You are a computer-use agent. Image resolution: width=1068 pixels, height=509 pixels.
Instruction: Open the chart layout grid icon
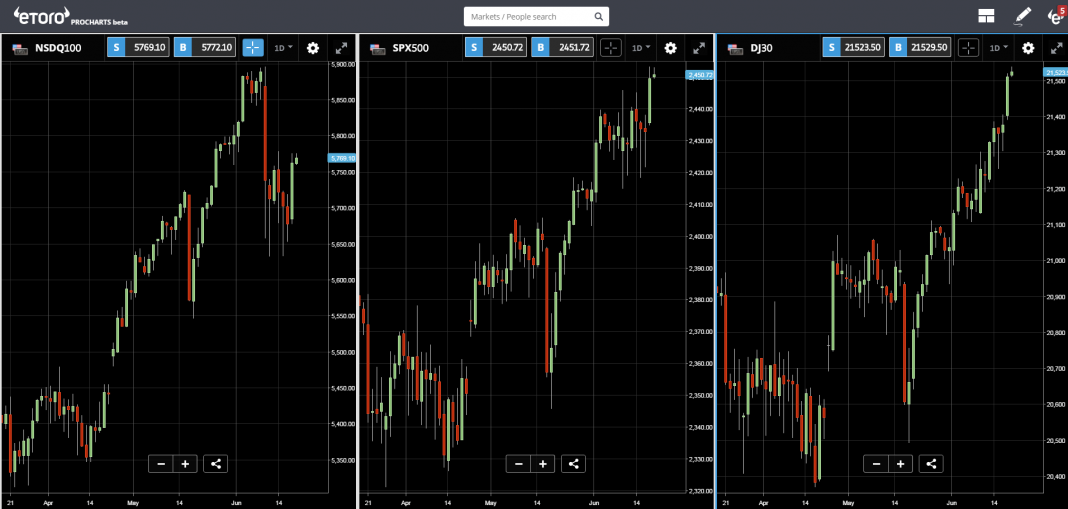click(985, 16)
